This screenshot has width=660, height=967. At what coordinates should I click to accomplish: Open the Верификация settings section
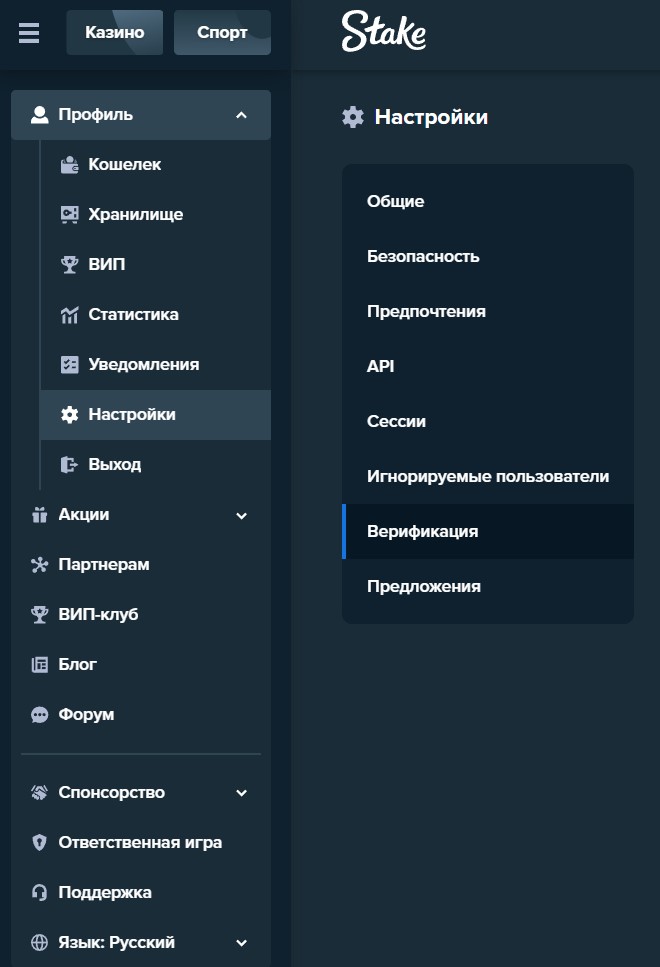420,531
